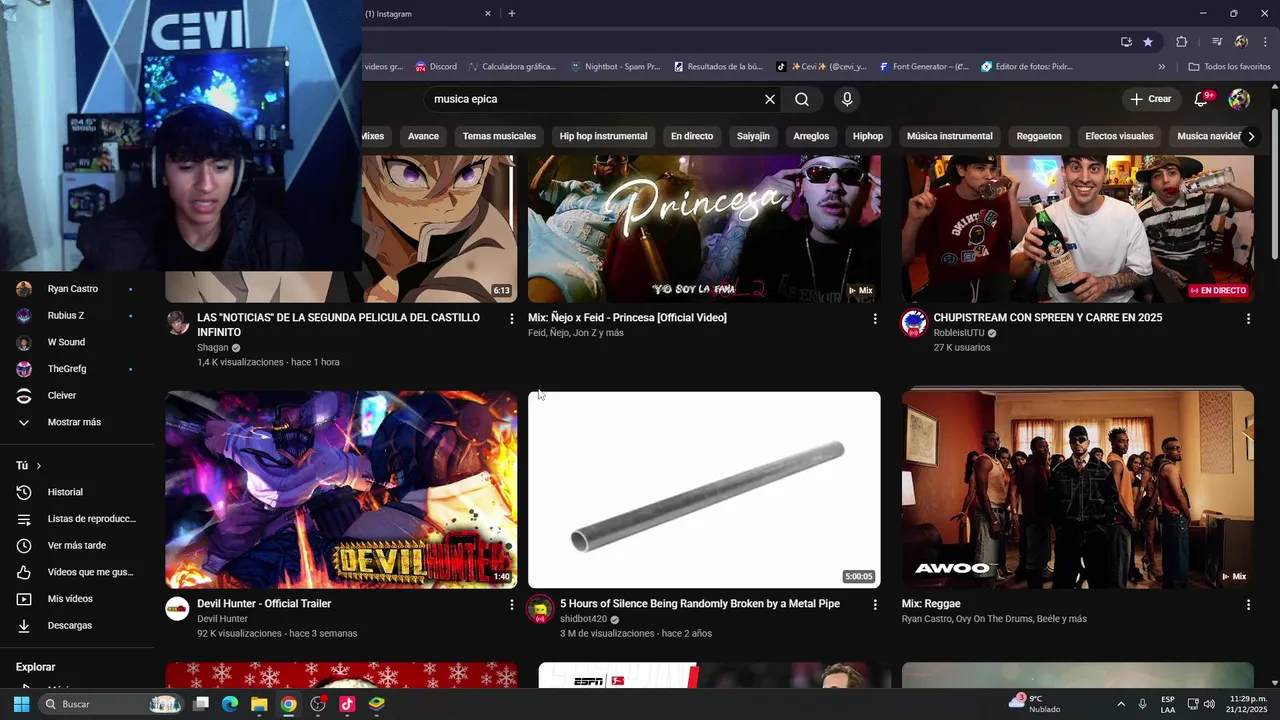Open File Explorer from taskbar
The width and height of the screenshot is (1280, 720).
pyautogui.click(x=259, y=704)
